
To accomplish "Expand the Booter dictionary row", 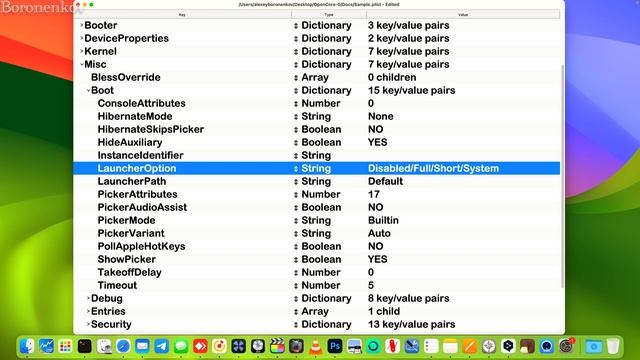I will (x=82, y=25).
